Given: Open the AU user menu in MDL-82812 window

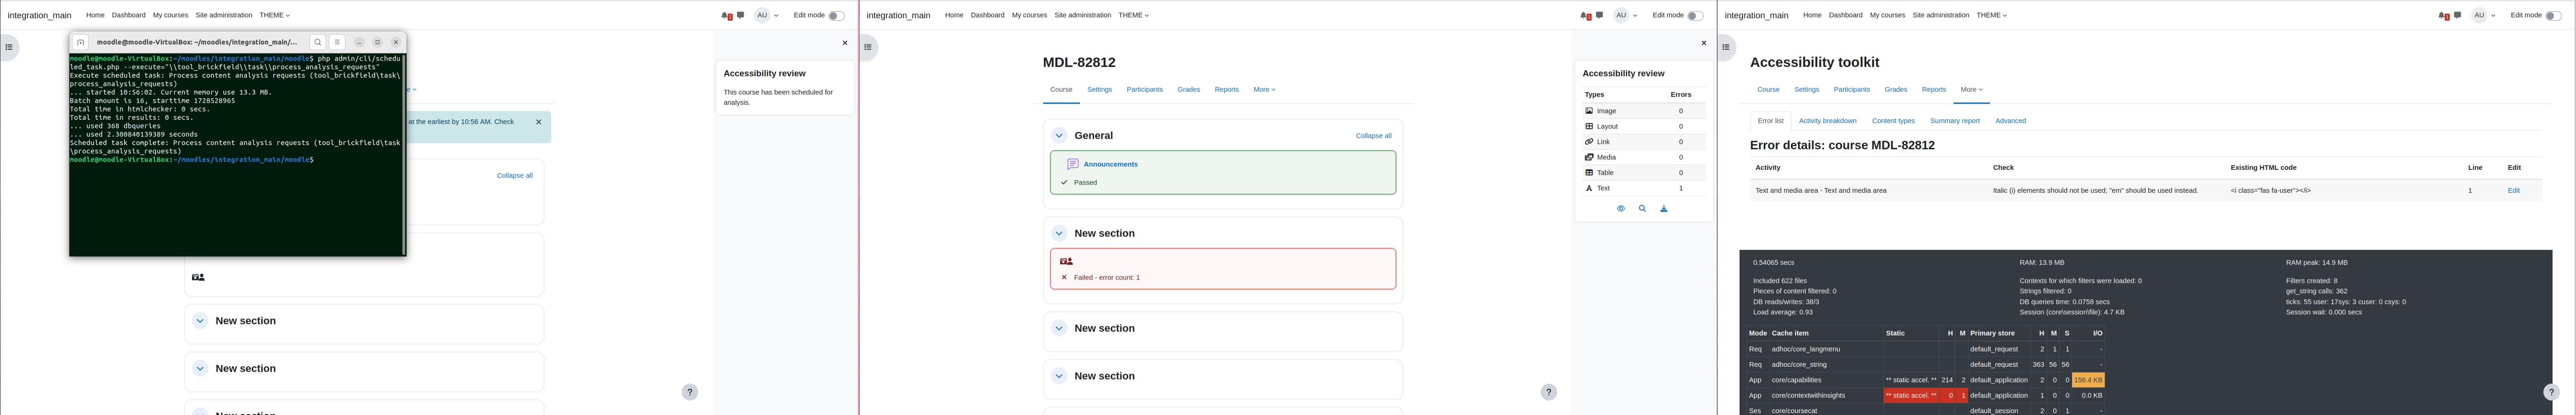Looking at the screenshot, I should 1626,15.
